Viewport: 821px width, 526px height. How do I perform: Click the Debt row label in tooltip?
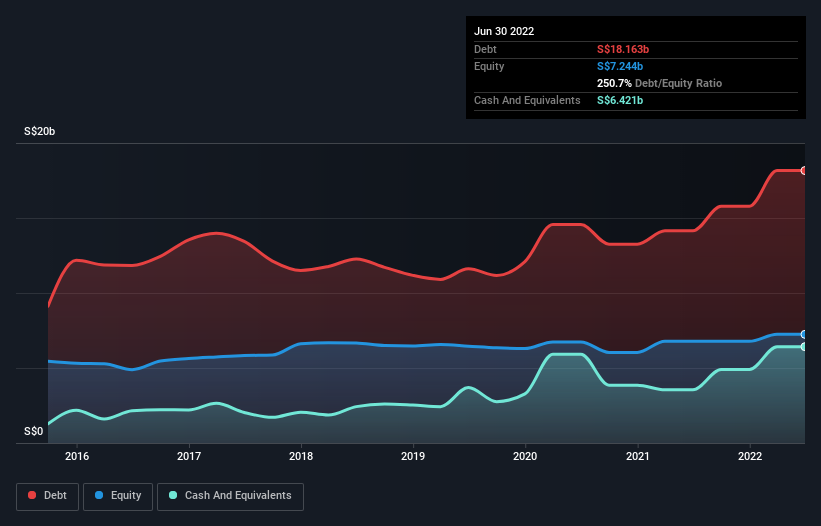click(x=485, y=49)
